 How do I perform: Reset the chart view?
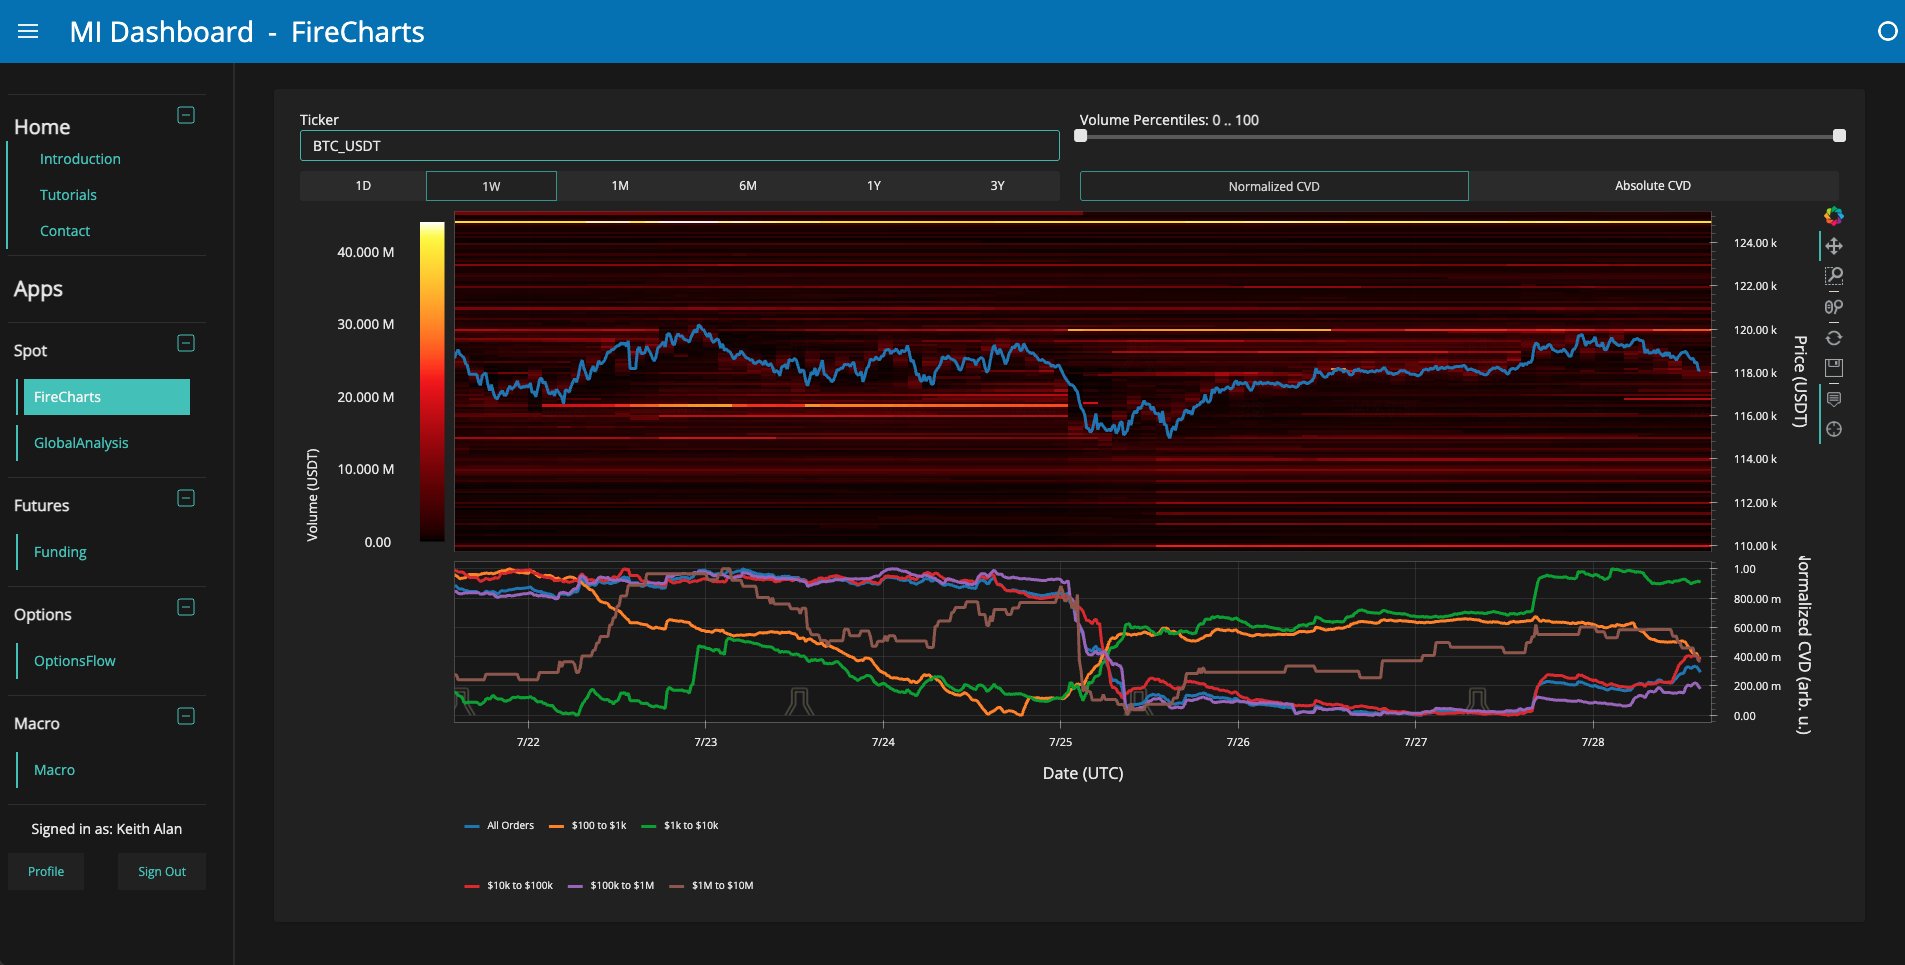coord(1833,338)
